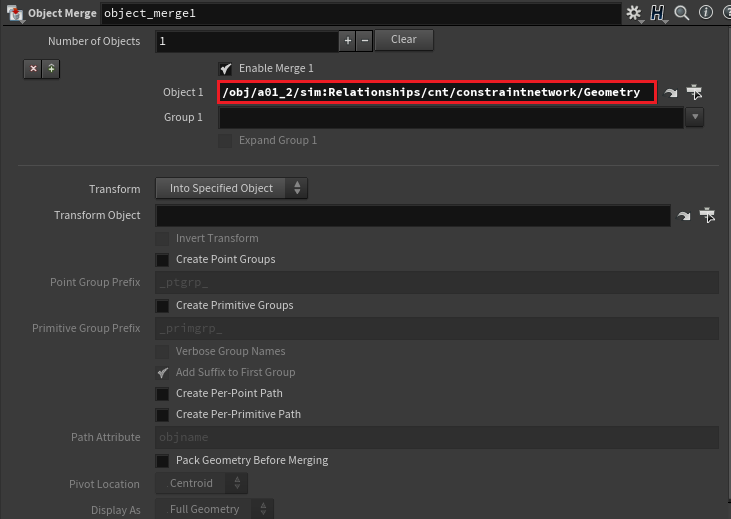
Task: Open the gear settings menu icon
Action: click(634, 13)
